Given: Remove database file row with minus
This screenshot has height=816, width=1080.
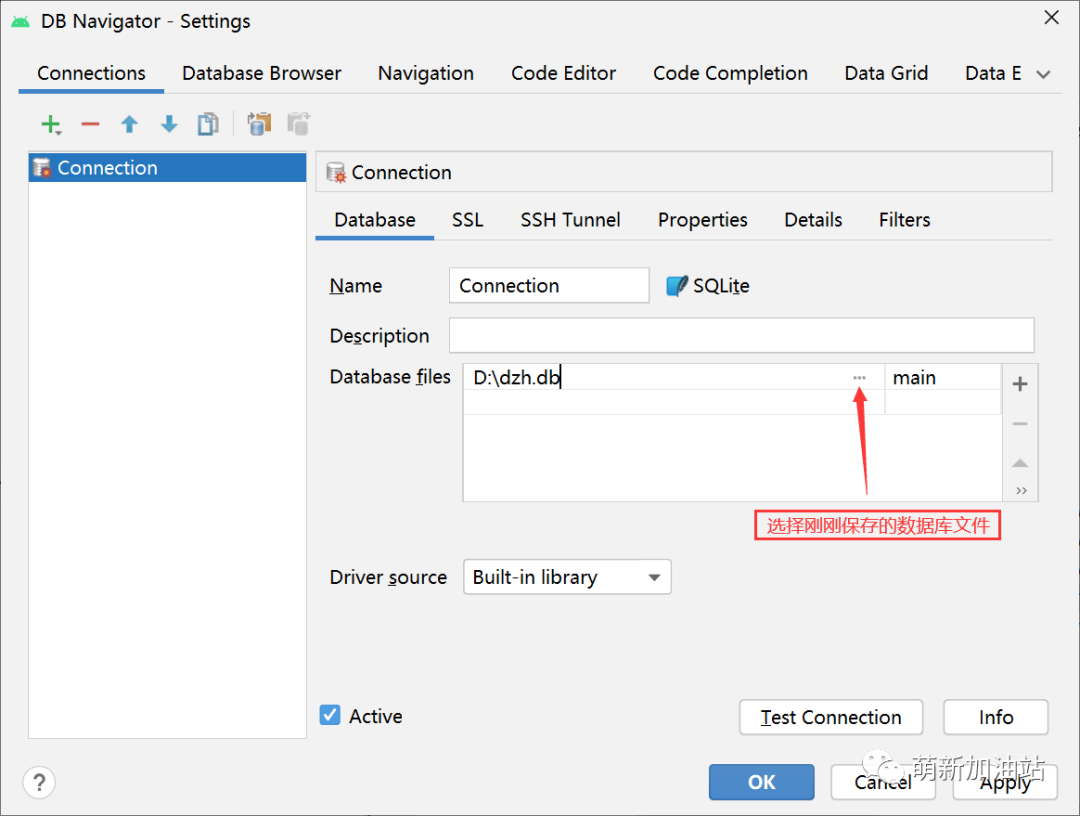Looking at the screenshot, I should 1020,423.
